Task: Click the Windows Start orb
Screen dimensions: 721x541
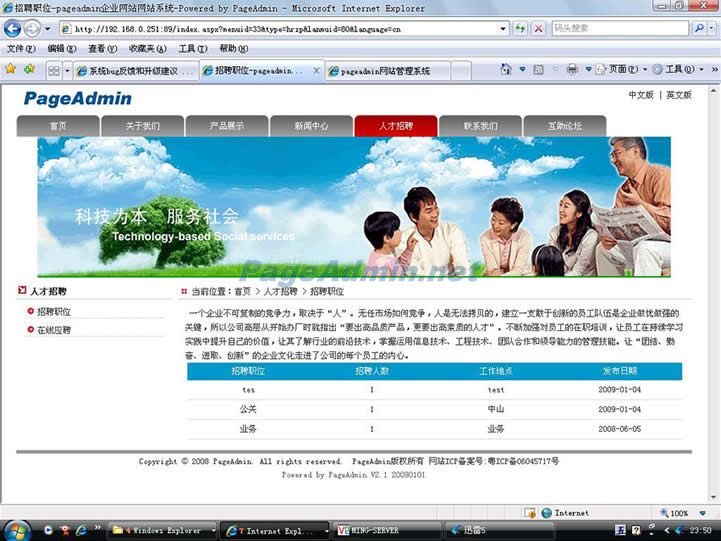Action: point(17,529)
